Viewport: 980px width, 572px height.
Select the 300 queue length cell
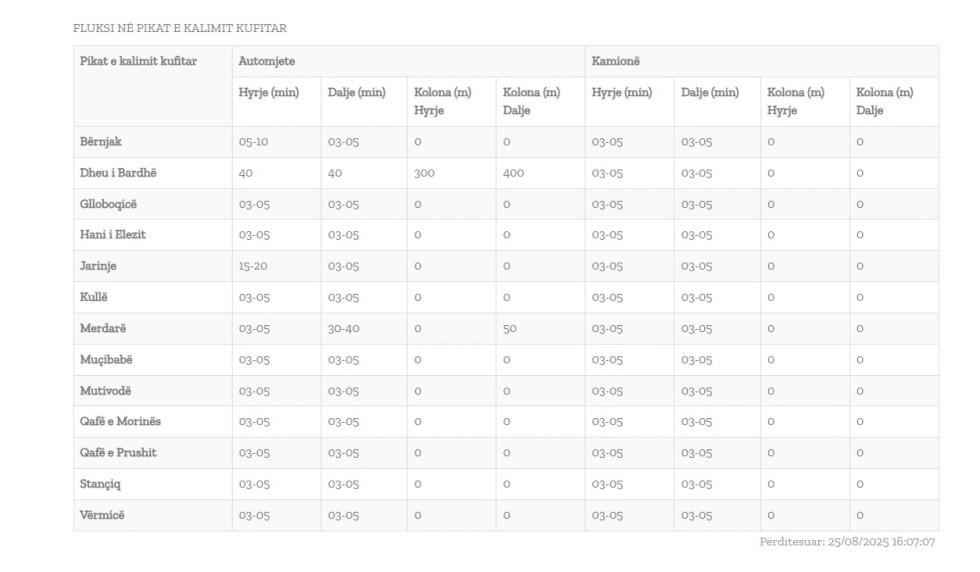424,173
